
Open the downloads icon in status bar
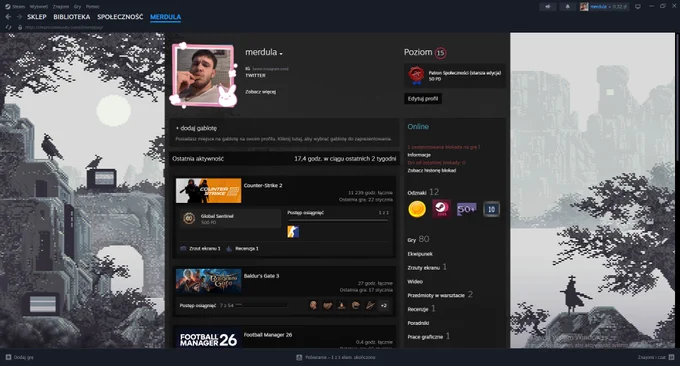(x=299, y=357)
